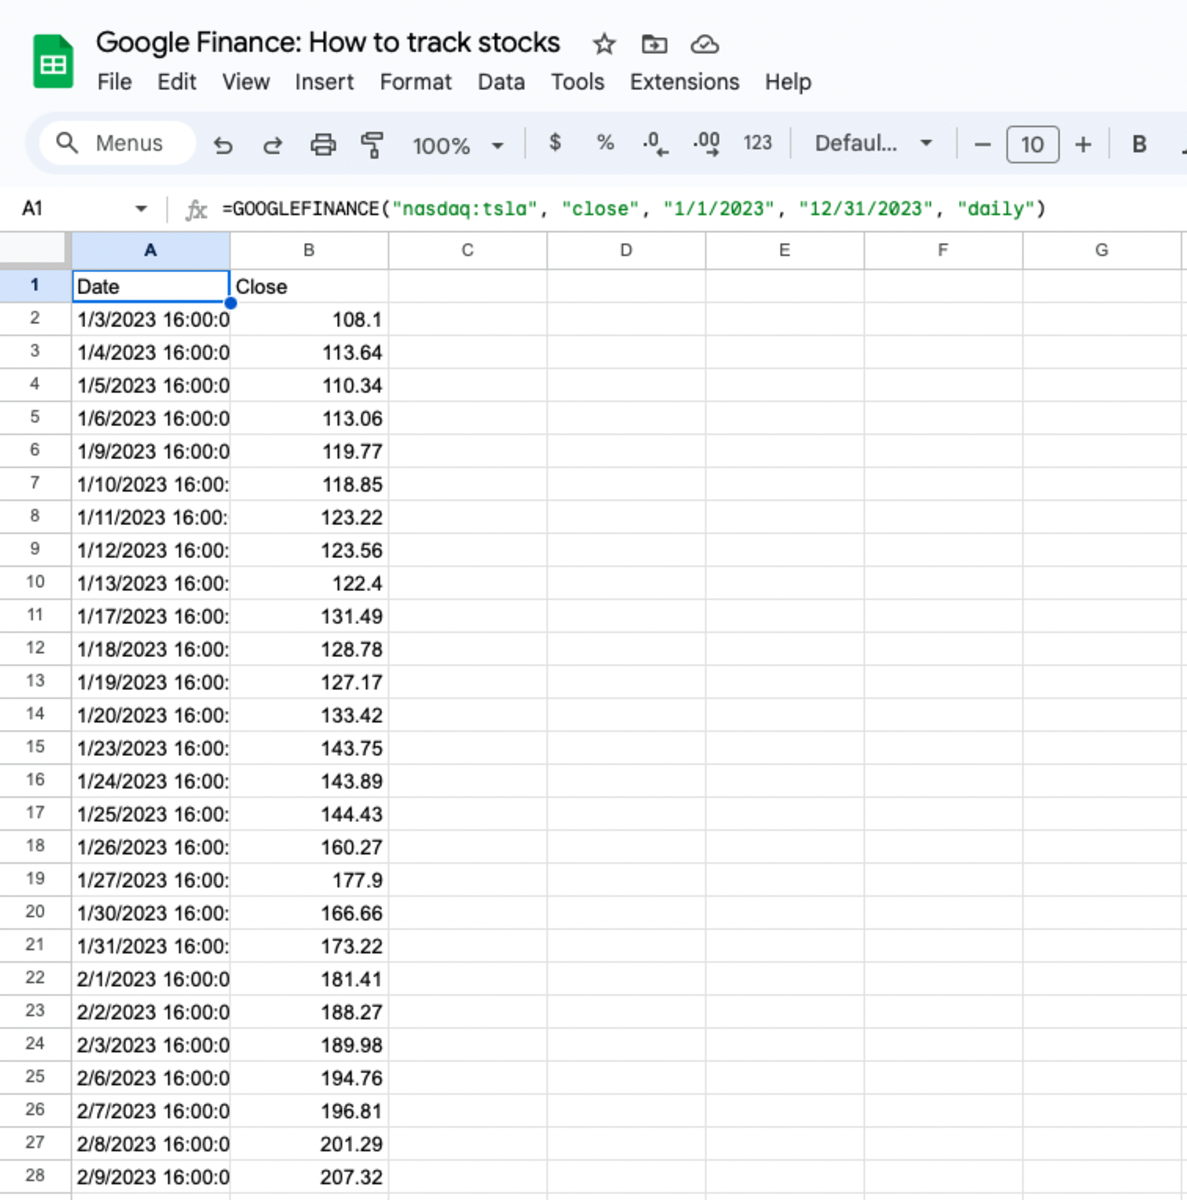1187x1200 pixels.
Task: View the cloud save status icon
Action: pos(705,44)
